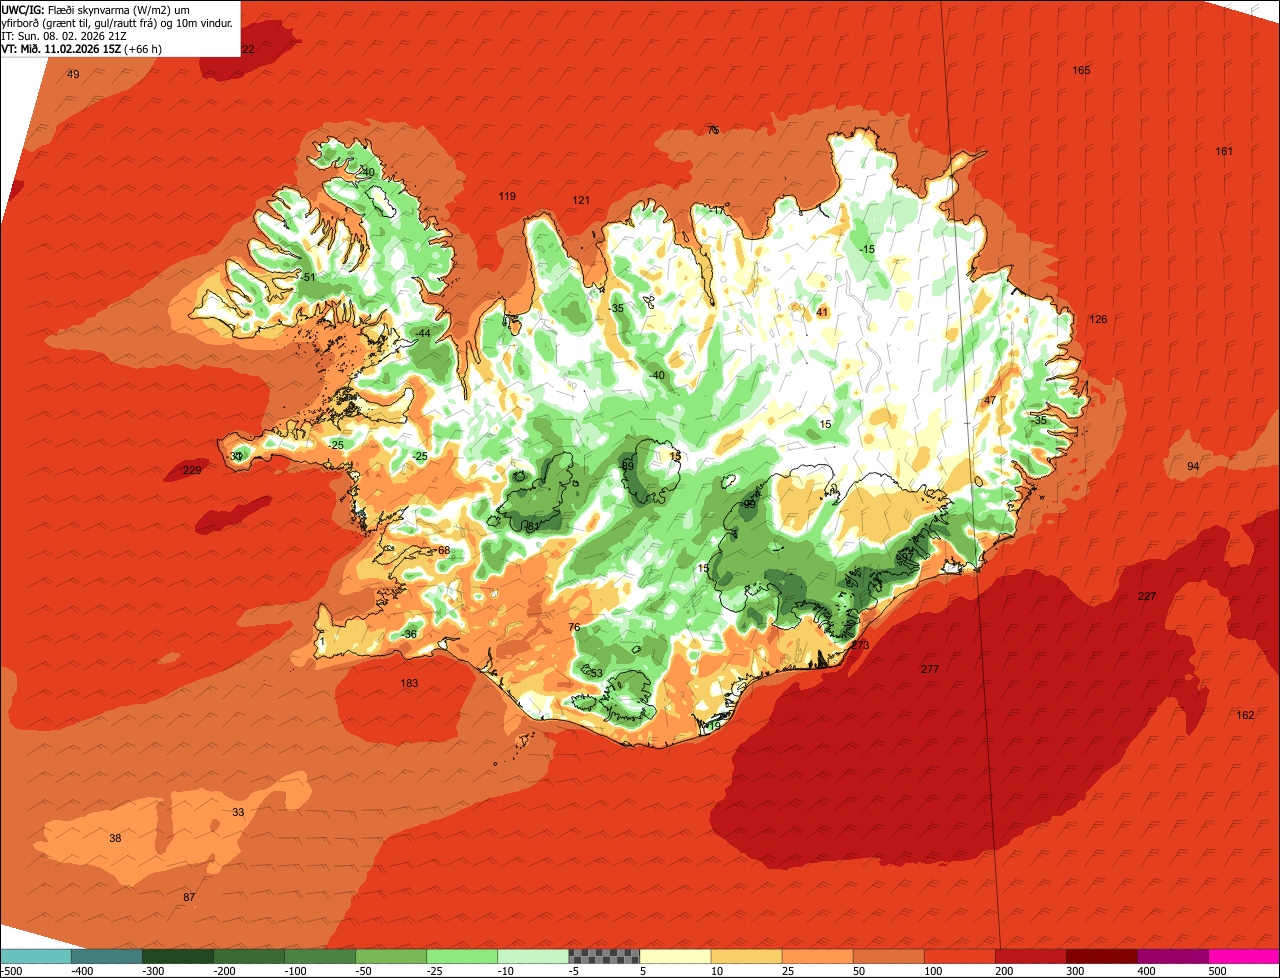The width and height of the screenshot is (1280, 978).
Task: Click the value '41' in north-east Iceland
Action: 822,312
